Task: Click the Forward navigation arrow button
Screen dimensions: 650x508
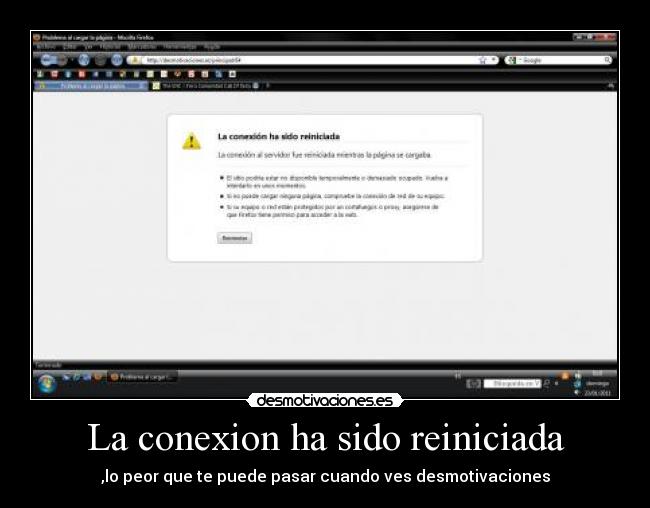Action: 62,61
